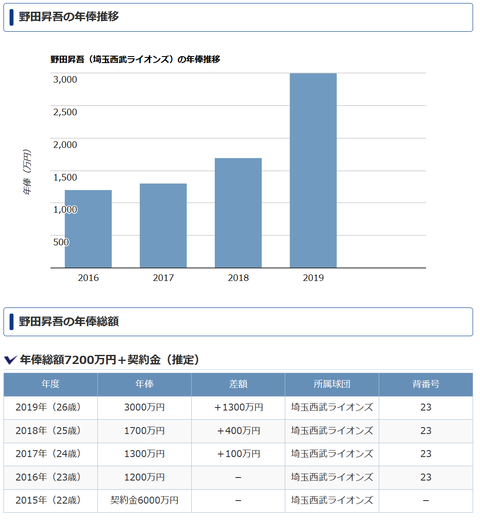Click the checkmark icon beside 年俸総額7200万円
This screenshot has height=521, width=480.
coord(10,360)
